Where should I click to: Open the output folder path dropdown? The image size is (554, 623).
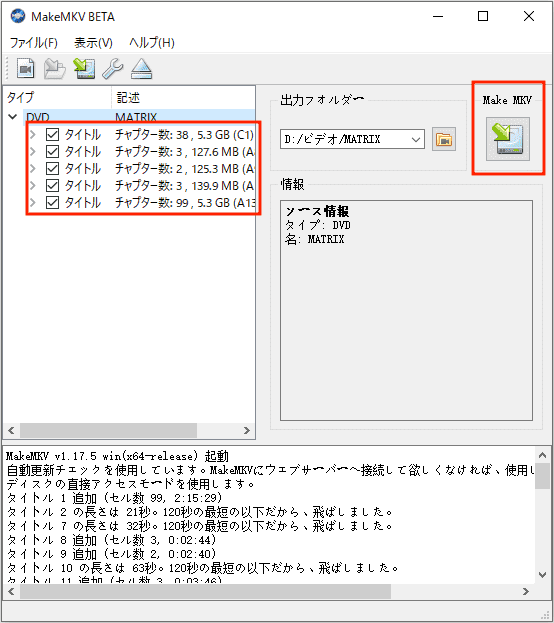point(416,139)
